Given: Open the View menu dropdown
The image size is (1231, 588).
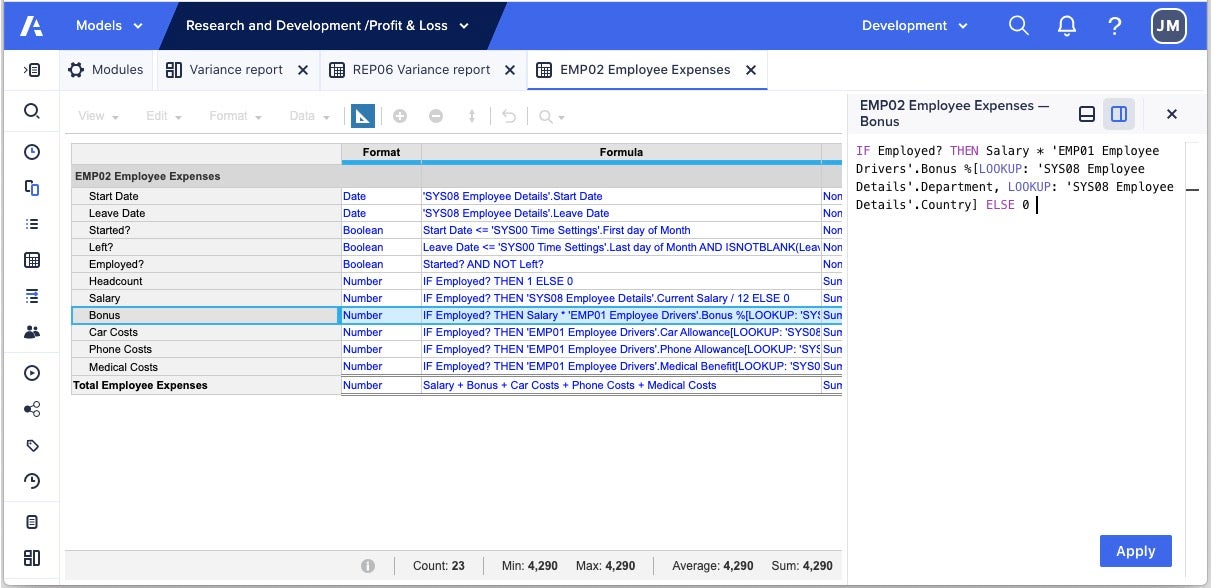Looking at the screenshot, I should coord(98,116).
